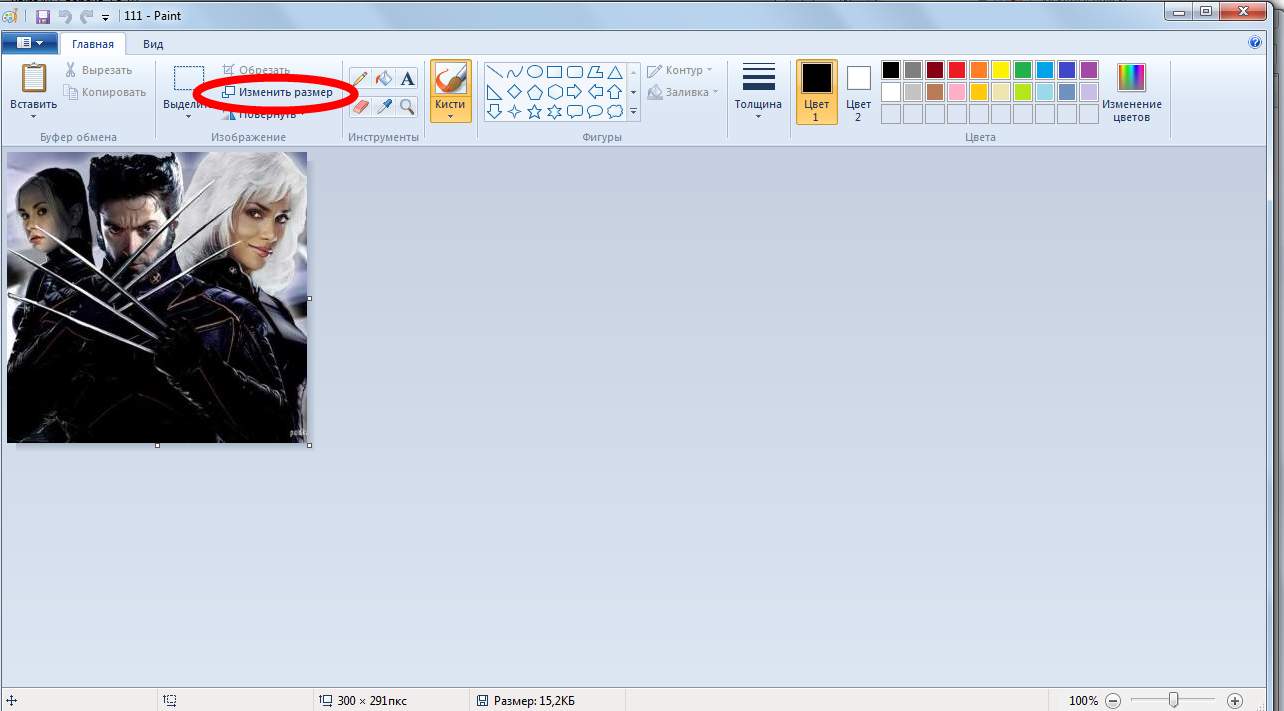Choose the Pentagon shape
1284x711 pixels.
pyautogui.click(x=535, y=92)
